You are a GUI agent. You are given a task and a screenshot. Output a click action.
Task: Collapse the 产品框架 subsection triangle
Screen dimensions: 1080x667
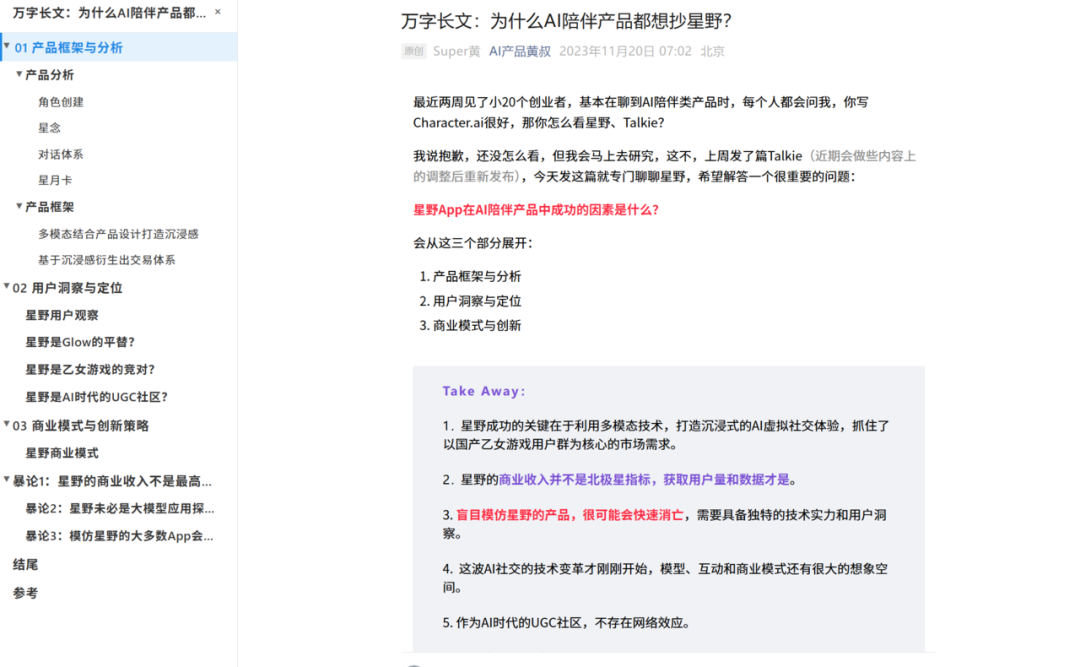coord(19,207)
